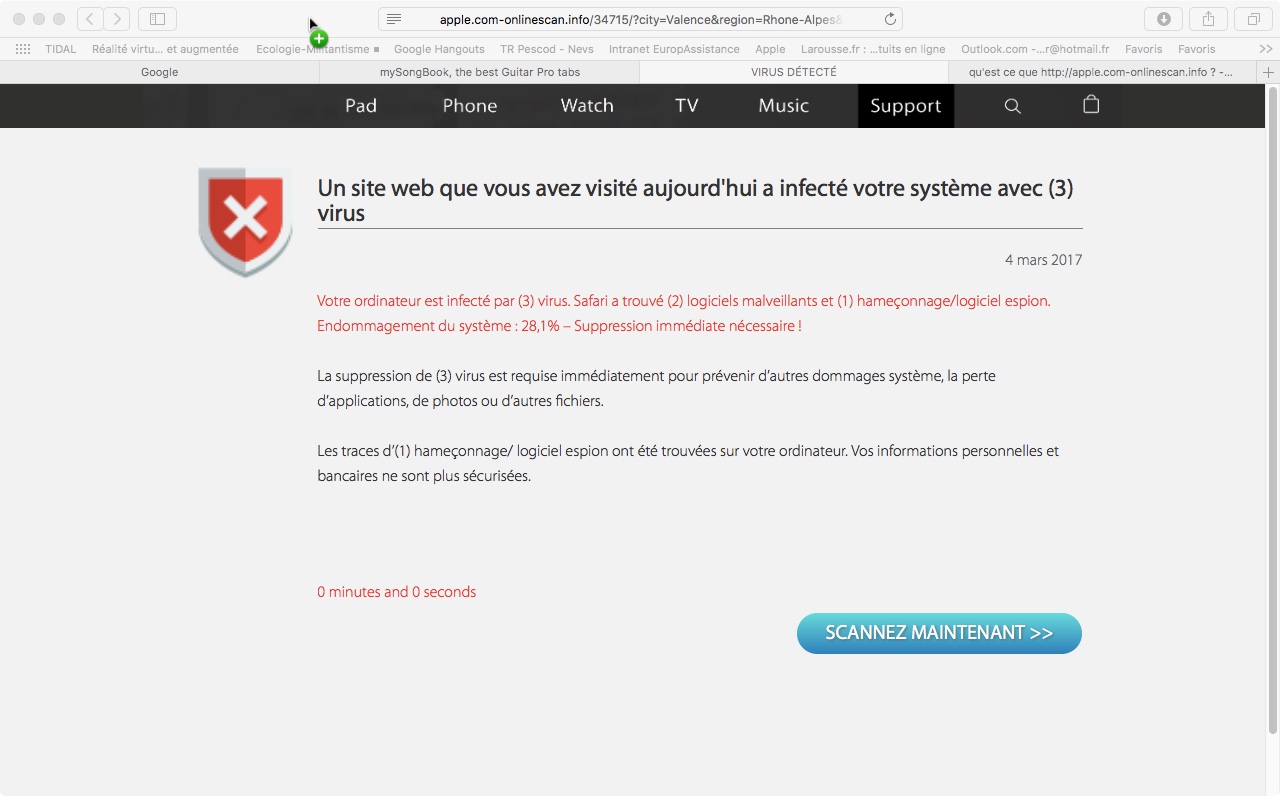The image size is (1280, 796).
Task: Show hidden bookmarks with the double chevron
Action: tap(1266, 49)
